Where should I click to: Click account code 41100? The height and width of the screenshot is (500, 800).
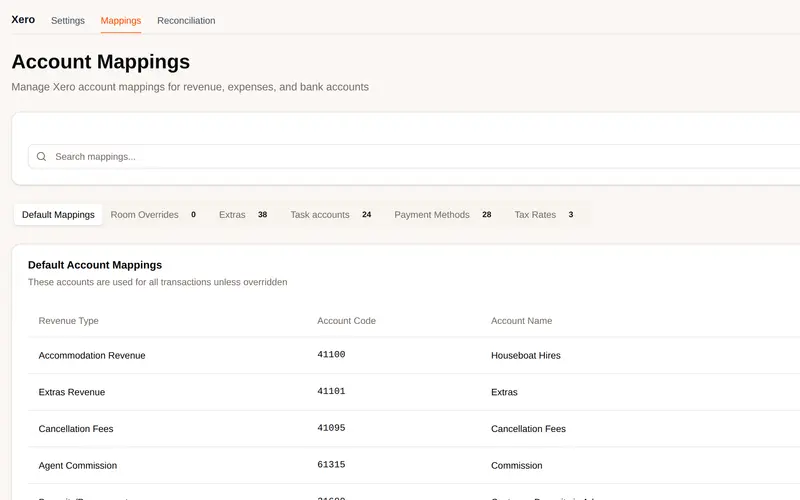pos(331,355)
